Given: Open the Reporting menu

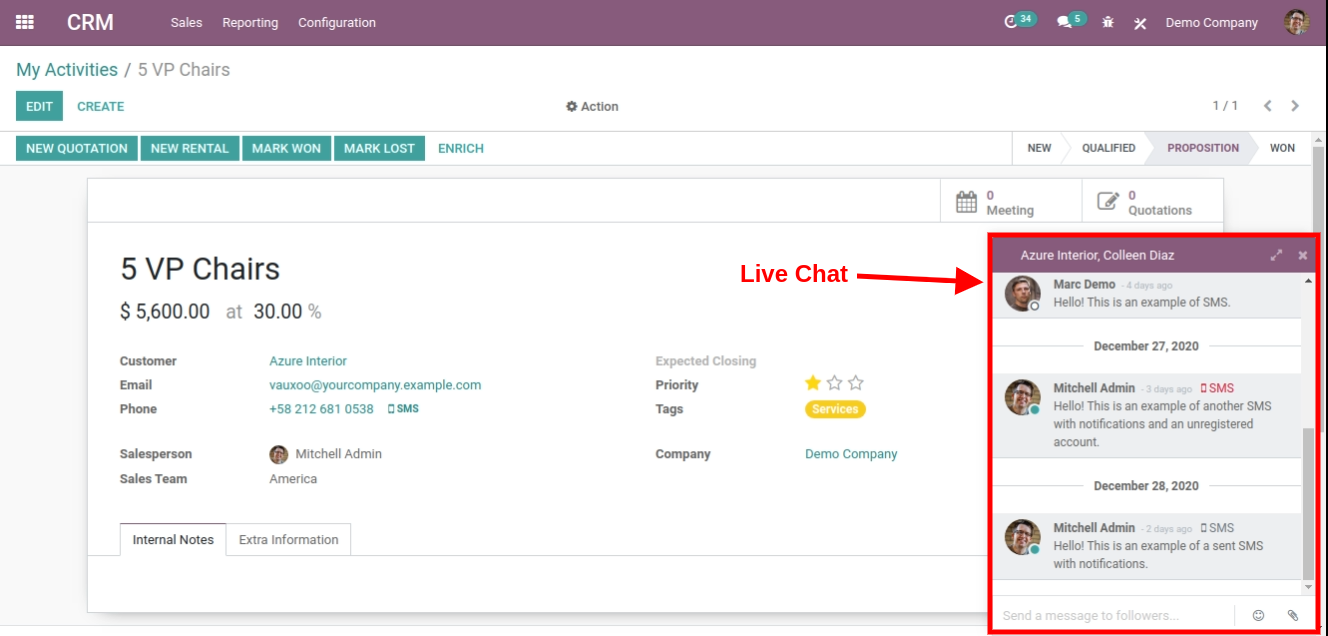Looking at the screenshot, I should [x=250, y=22].
